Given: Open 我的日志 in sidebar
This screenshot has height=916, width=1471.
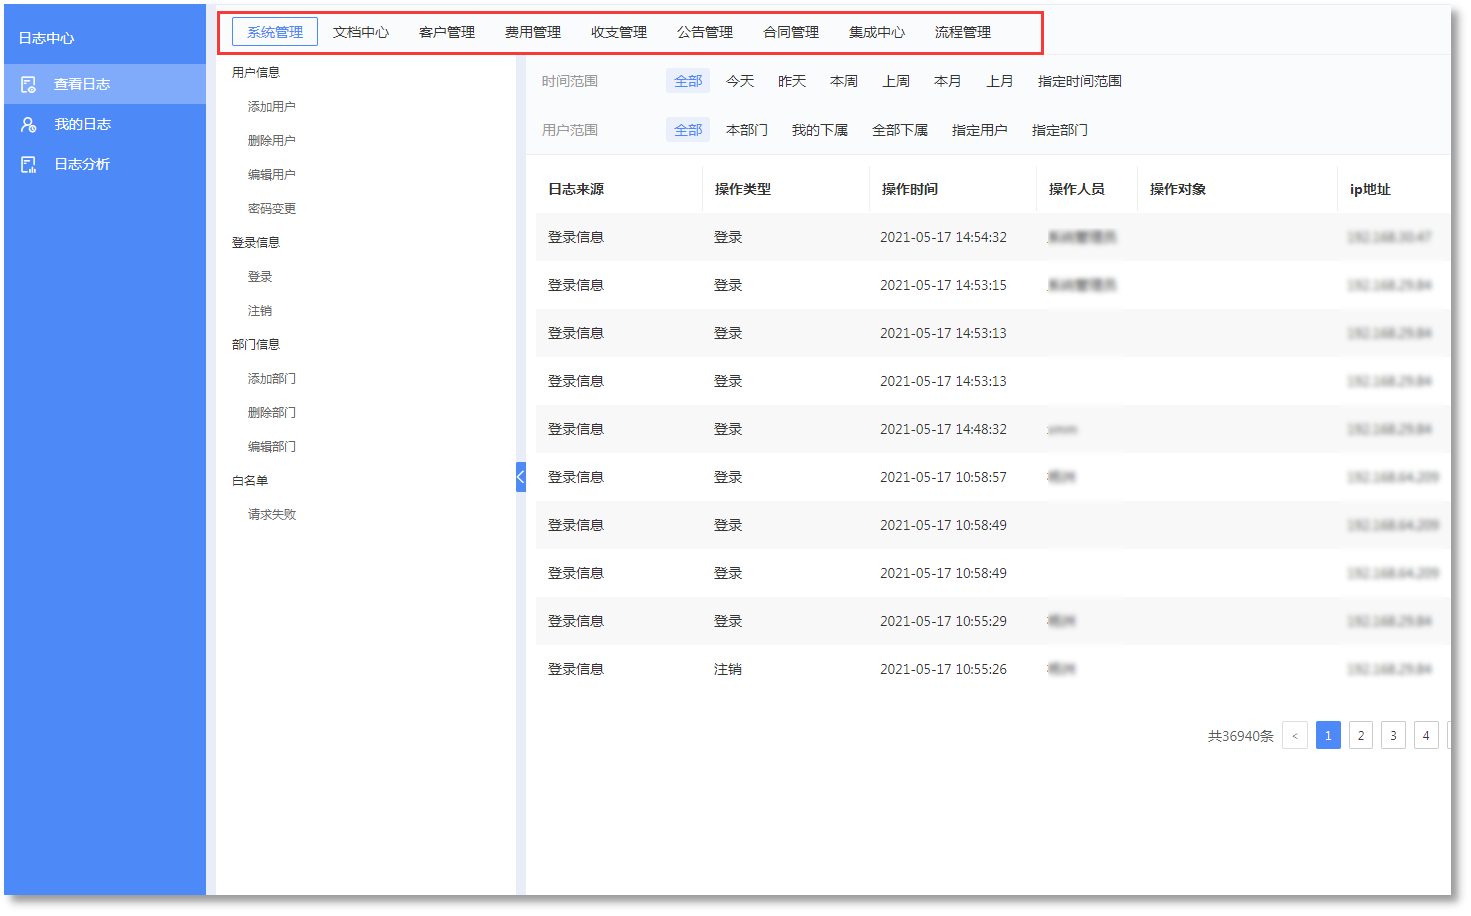Looking at the screenshot, I should [x=105, y=124].
